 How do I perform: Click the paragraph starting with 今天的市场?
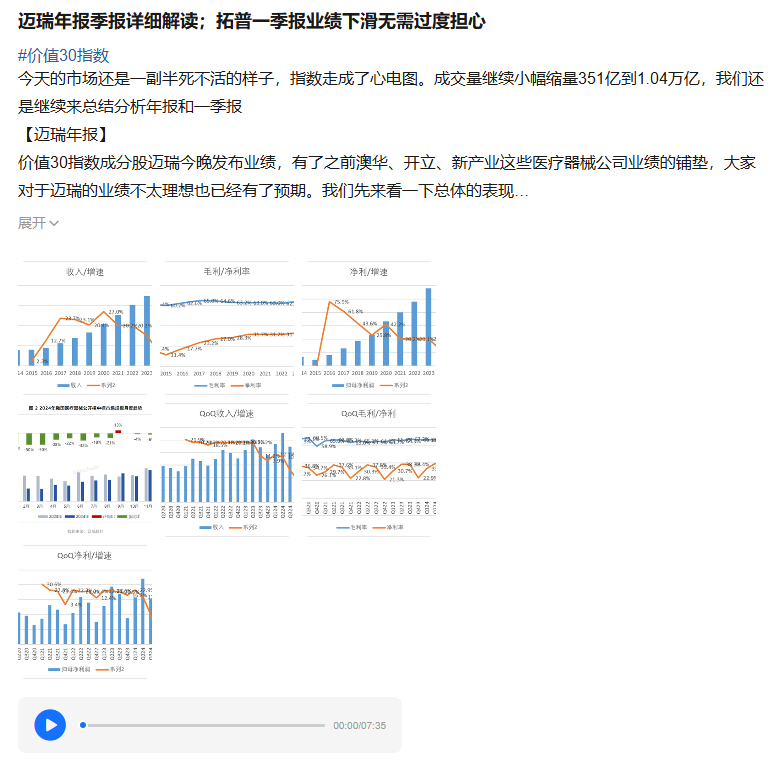390,92
